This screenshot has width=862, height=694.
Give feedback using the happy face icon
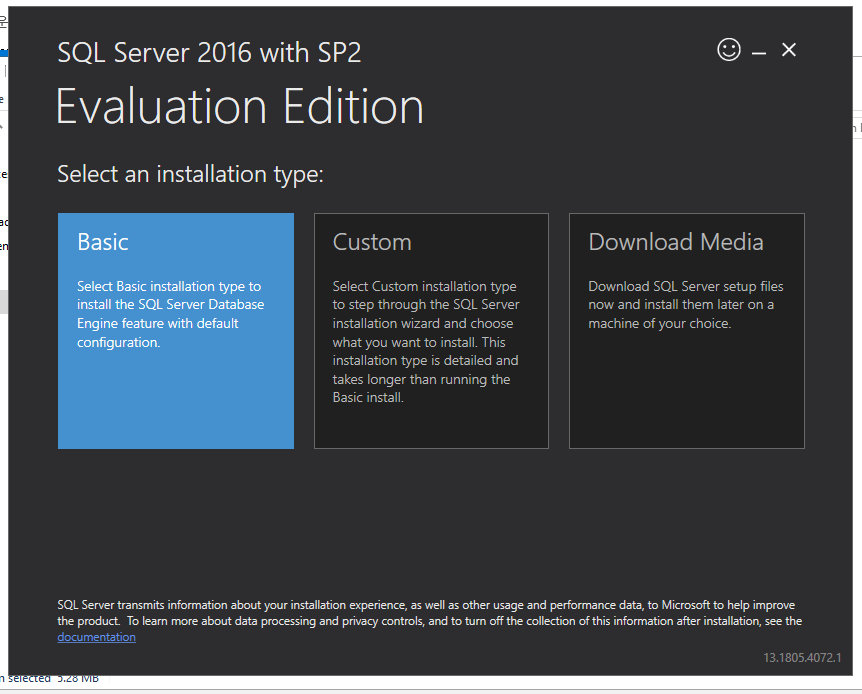[x=729, y=49]
